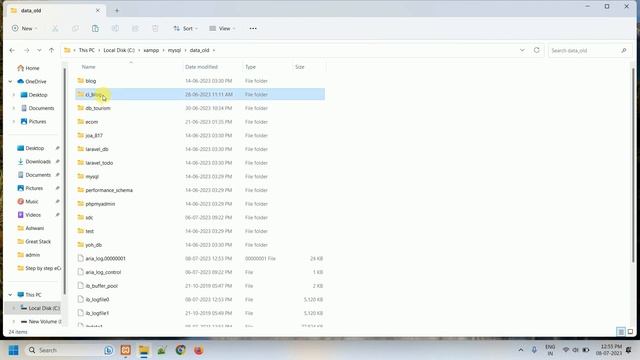640x360 pixels.
Task: Switch to large thumbnails view icon
Action: (630, 332)
